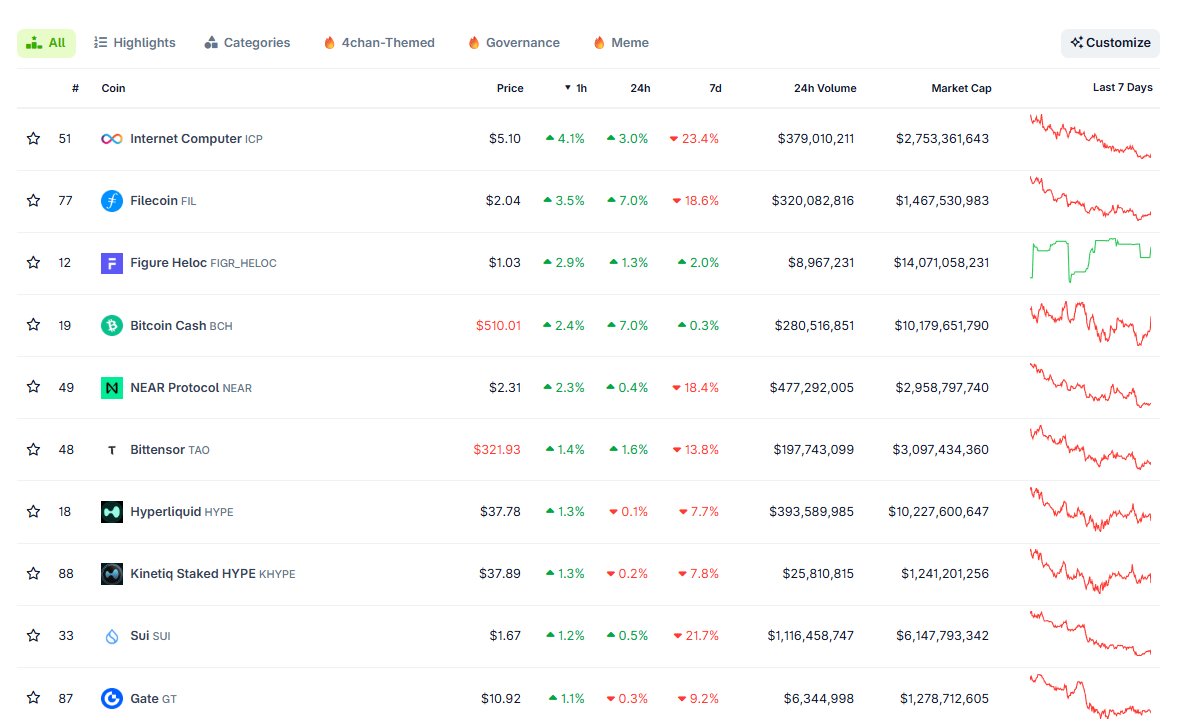This screenshot has width=1185, height=723.
Task: Sort by the Price column header
Action: 510,88
